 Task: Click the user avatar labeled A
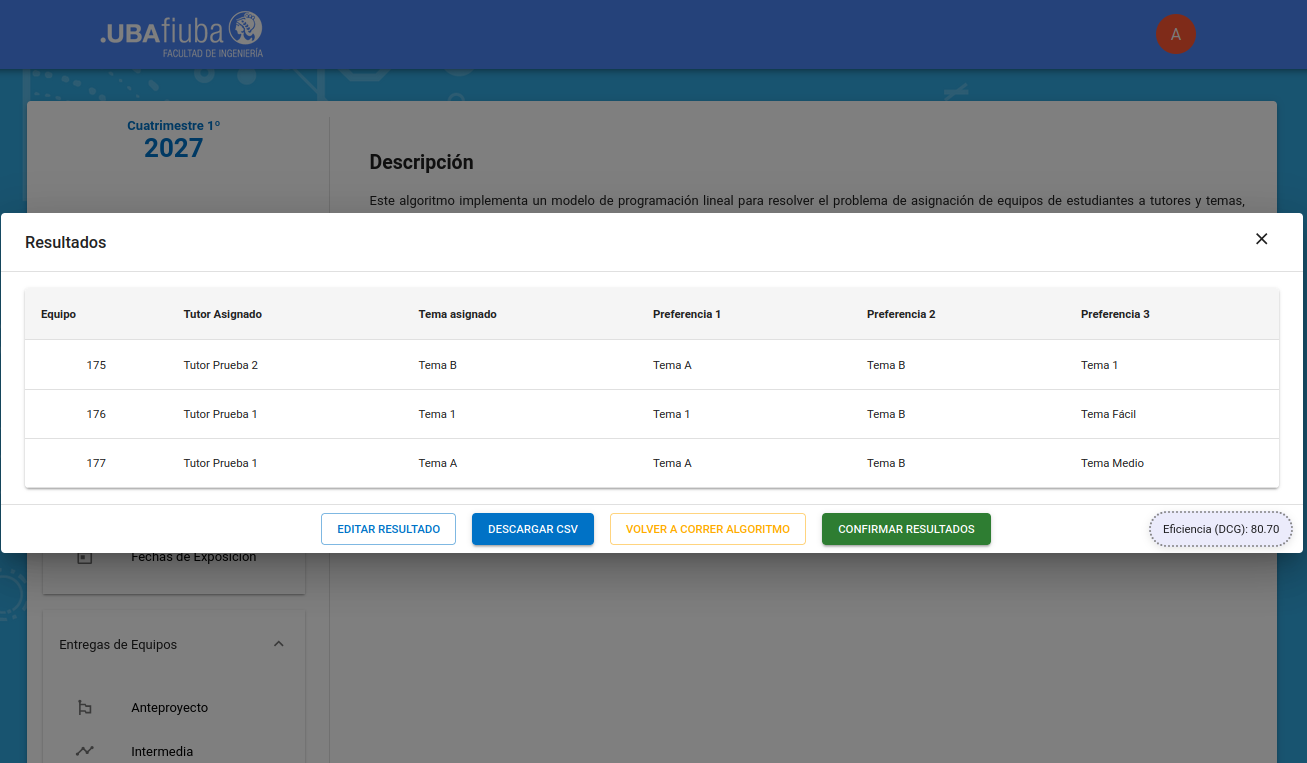pos(1175,34)
